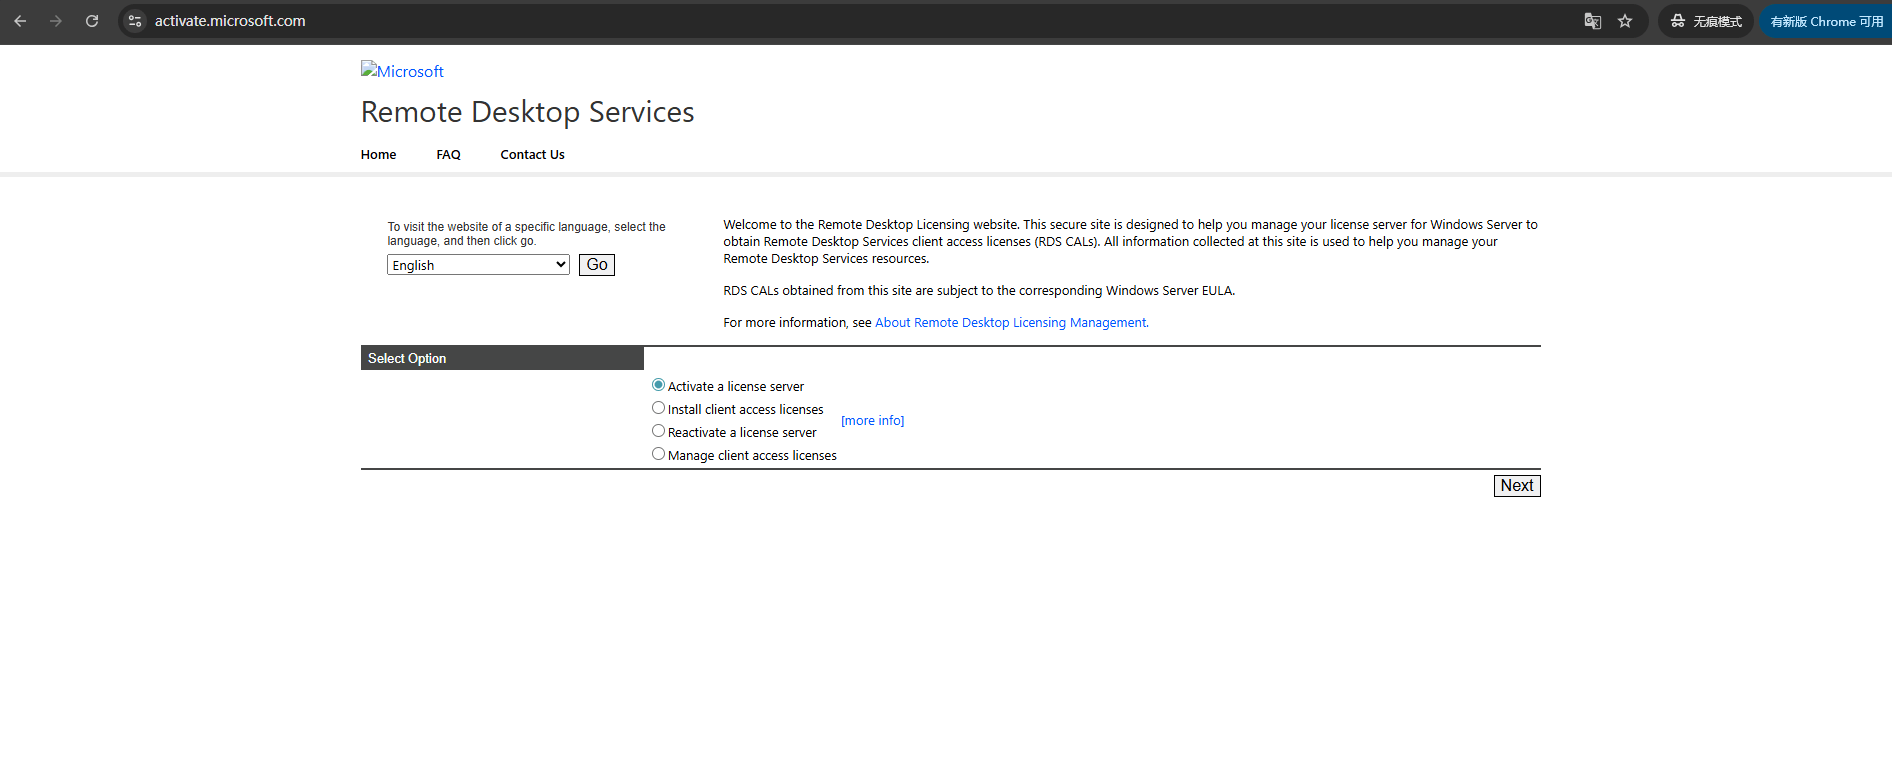The width and height of the screenshot is (1892, 769).
Task: Click the Next button
Action: (1516, 486)
